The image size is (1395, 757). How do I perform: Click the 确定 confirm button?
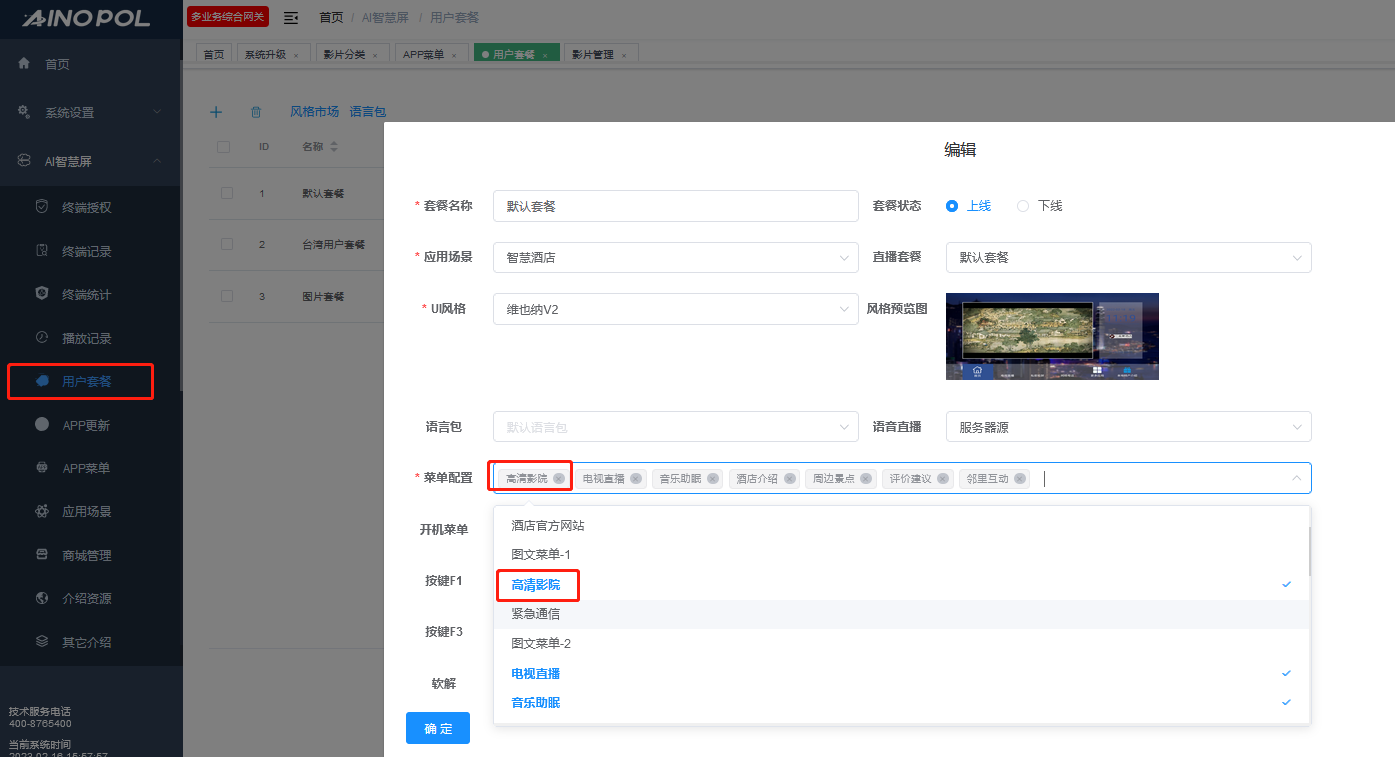[437, 728]
